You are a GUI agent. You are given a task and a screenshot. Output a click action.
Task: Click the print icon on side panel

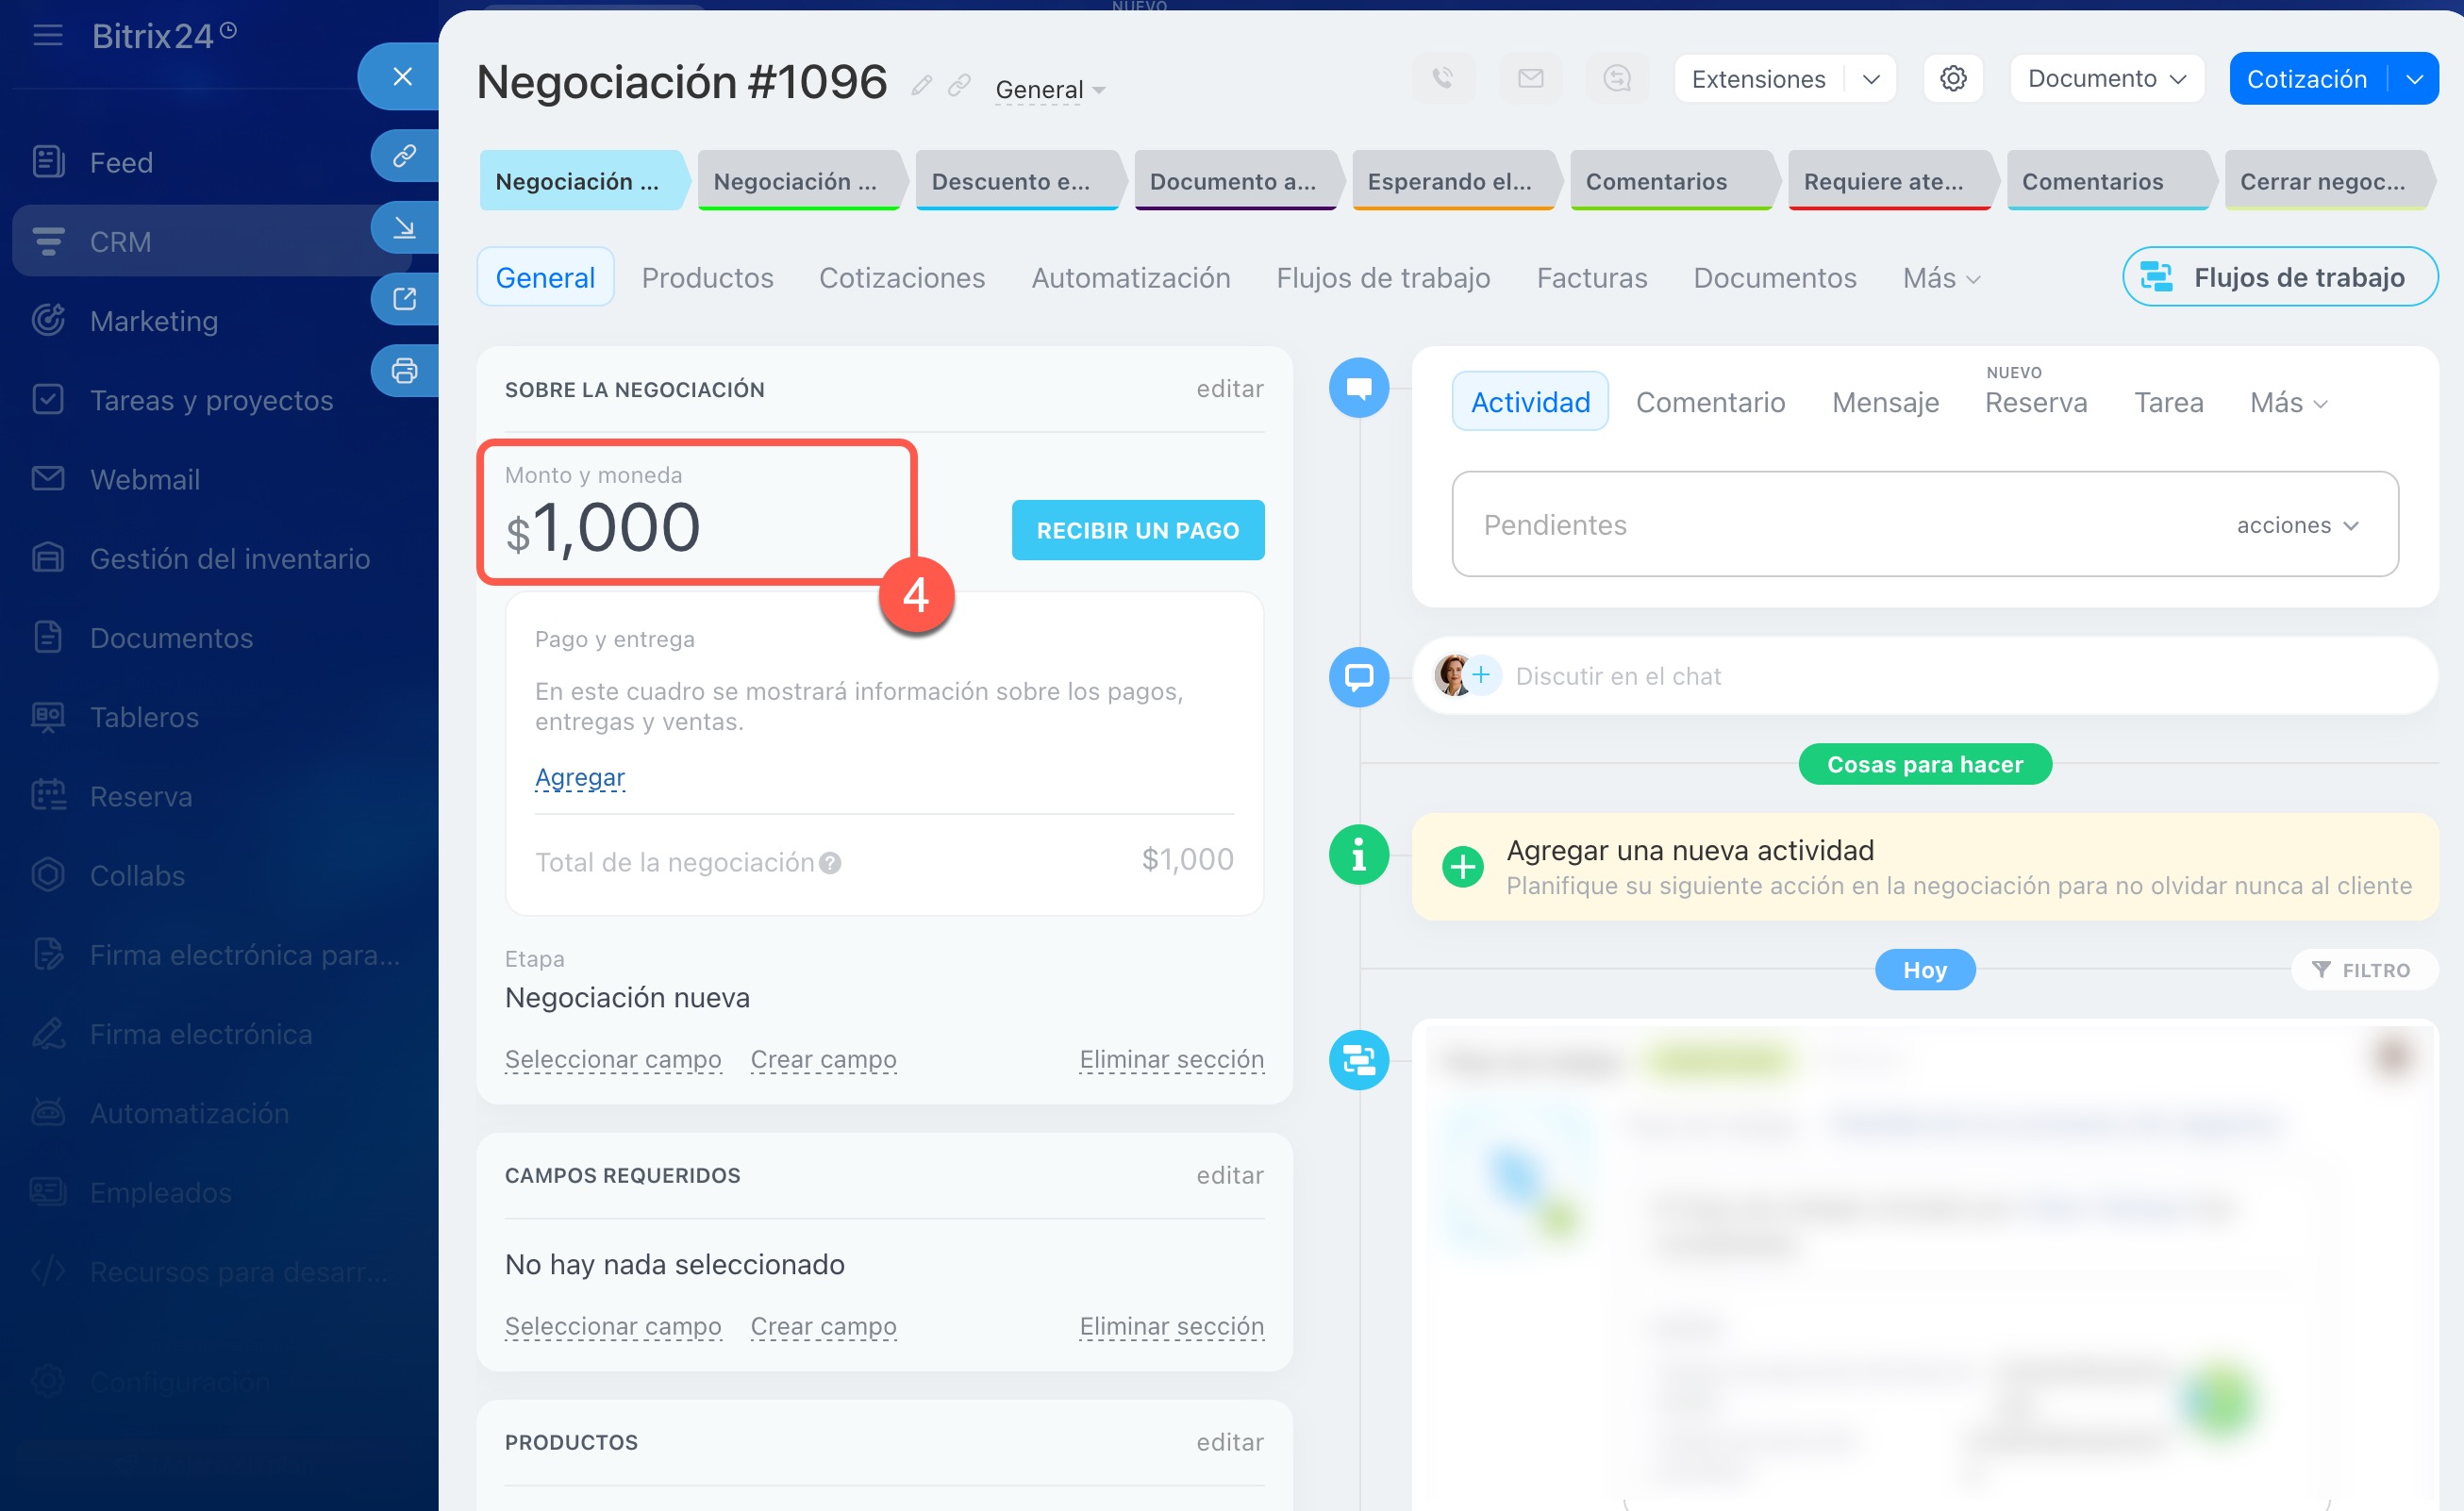click(404, 371)
